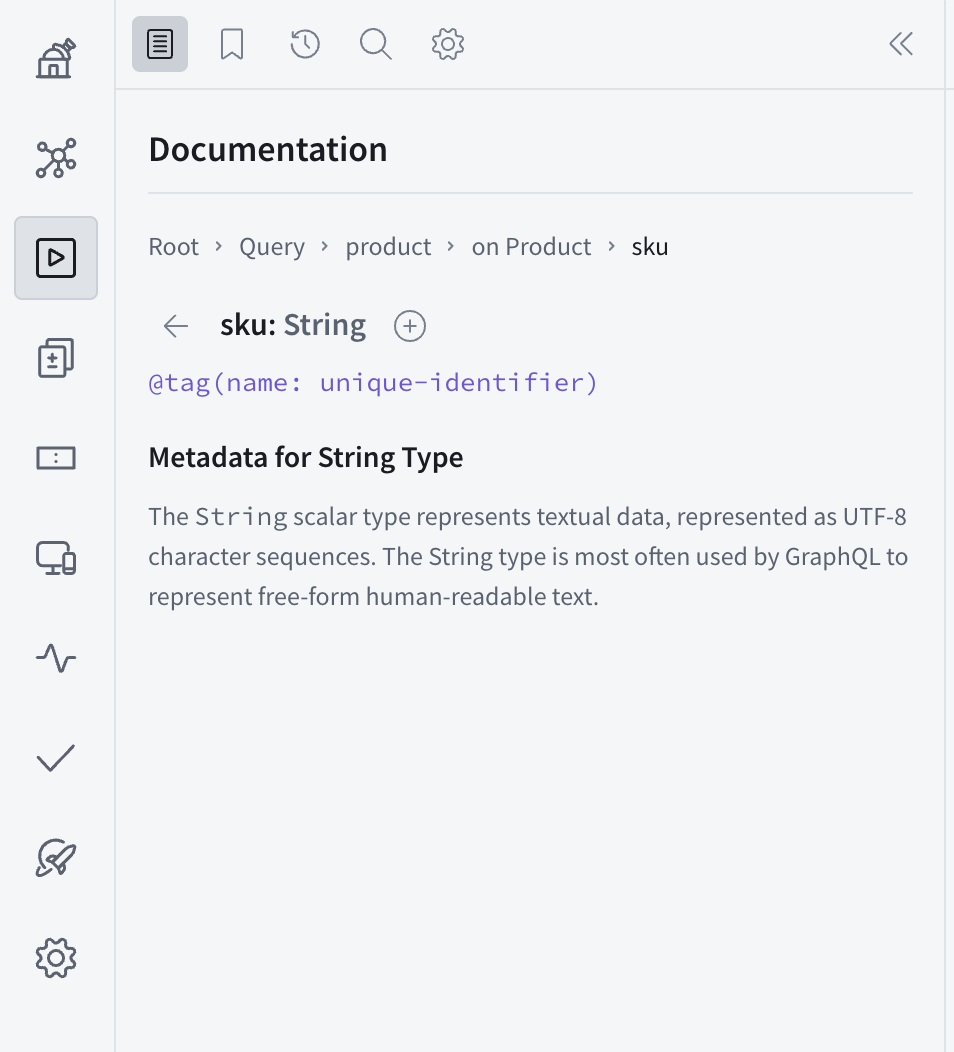Image resolution: width=954 pixels, height=1052 pixels.
Task: Open the Launches rocket icon
Action: pos(55,858)
